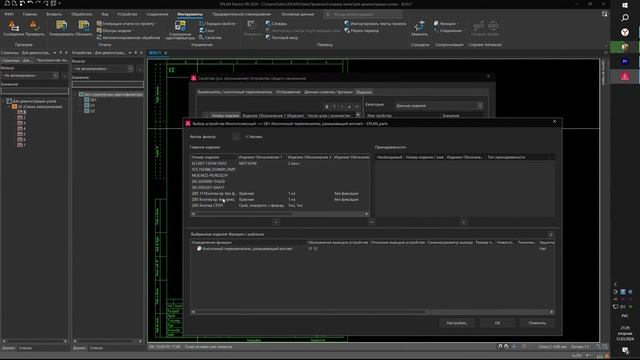Click horizontal scrollbar of Главное изделие list
Image resolution: width=640 pixels, height=360 pixels.
coord(280,213)
